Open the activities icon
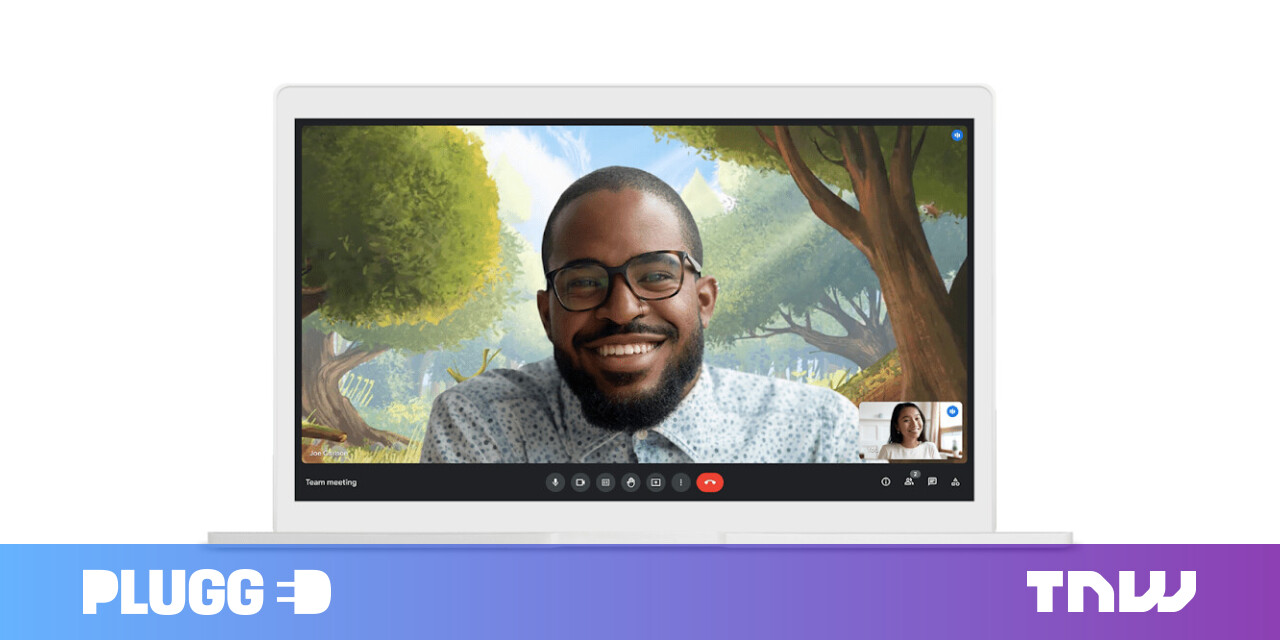The image size is (1280, 640). tap(955, 482)
